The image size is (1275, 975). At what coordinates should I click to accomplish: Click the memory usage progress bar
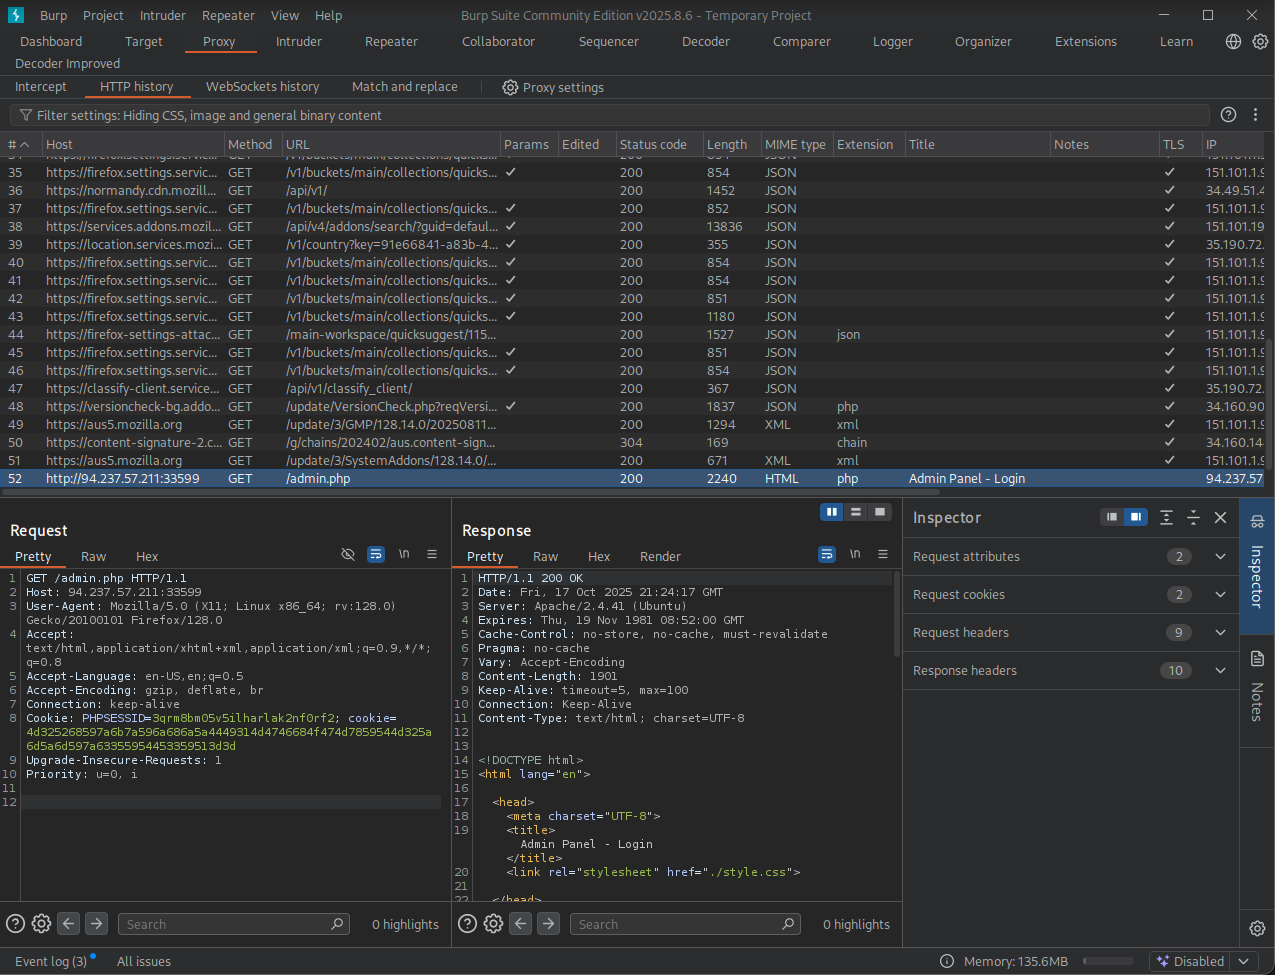click(x=1108, y=961)
